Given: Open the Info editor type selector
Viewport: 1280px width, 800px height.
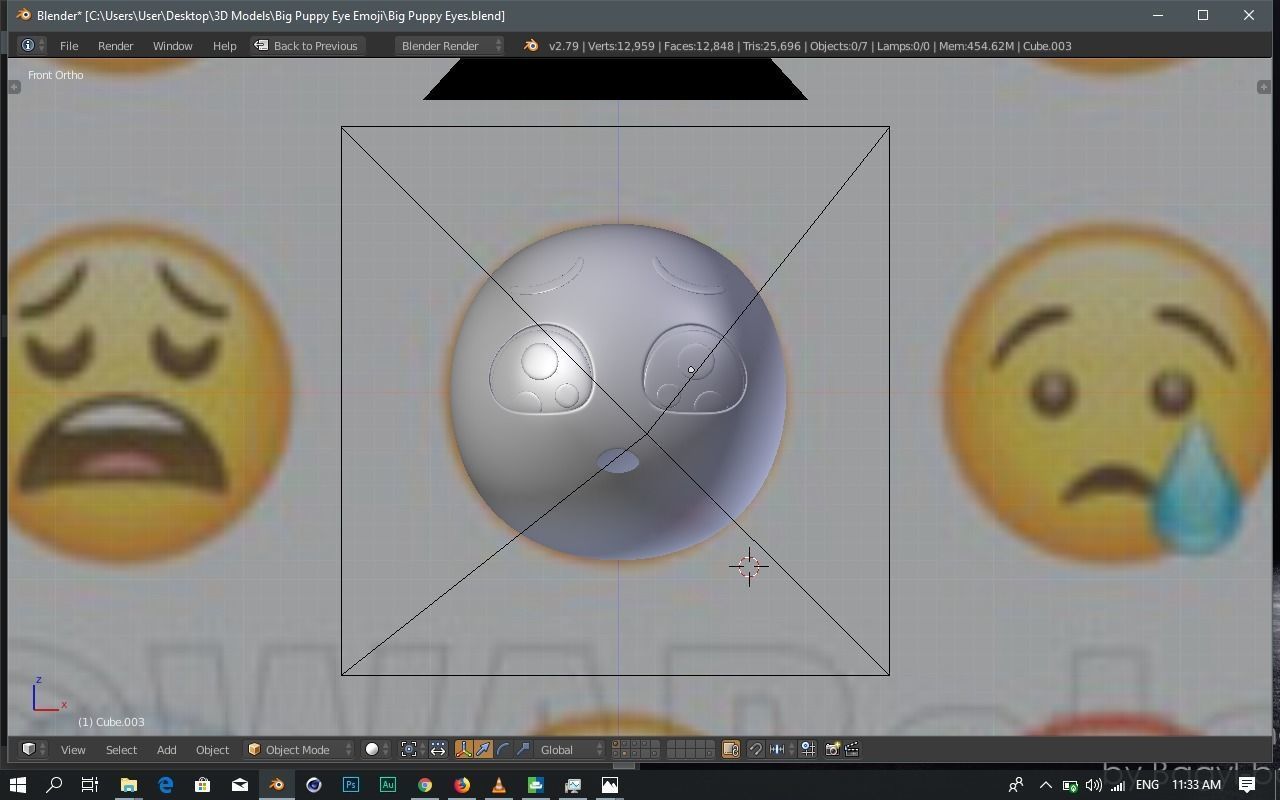Looking at the screenshot, I should coord(33,46).
